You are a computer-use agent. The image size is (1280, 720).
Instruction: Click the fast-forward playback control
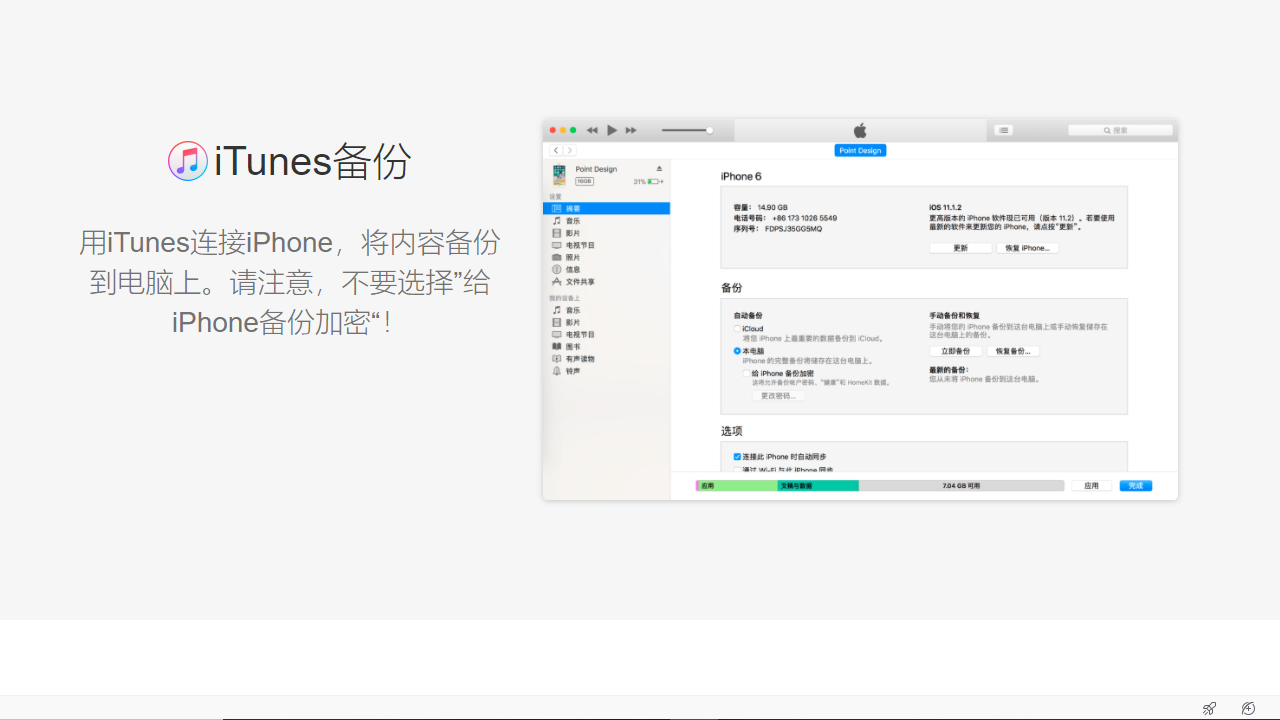(630, 130)
